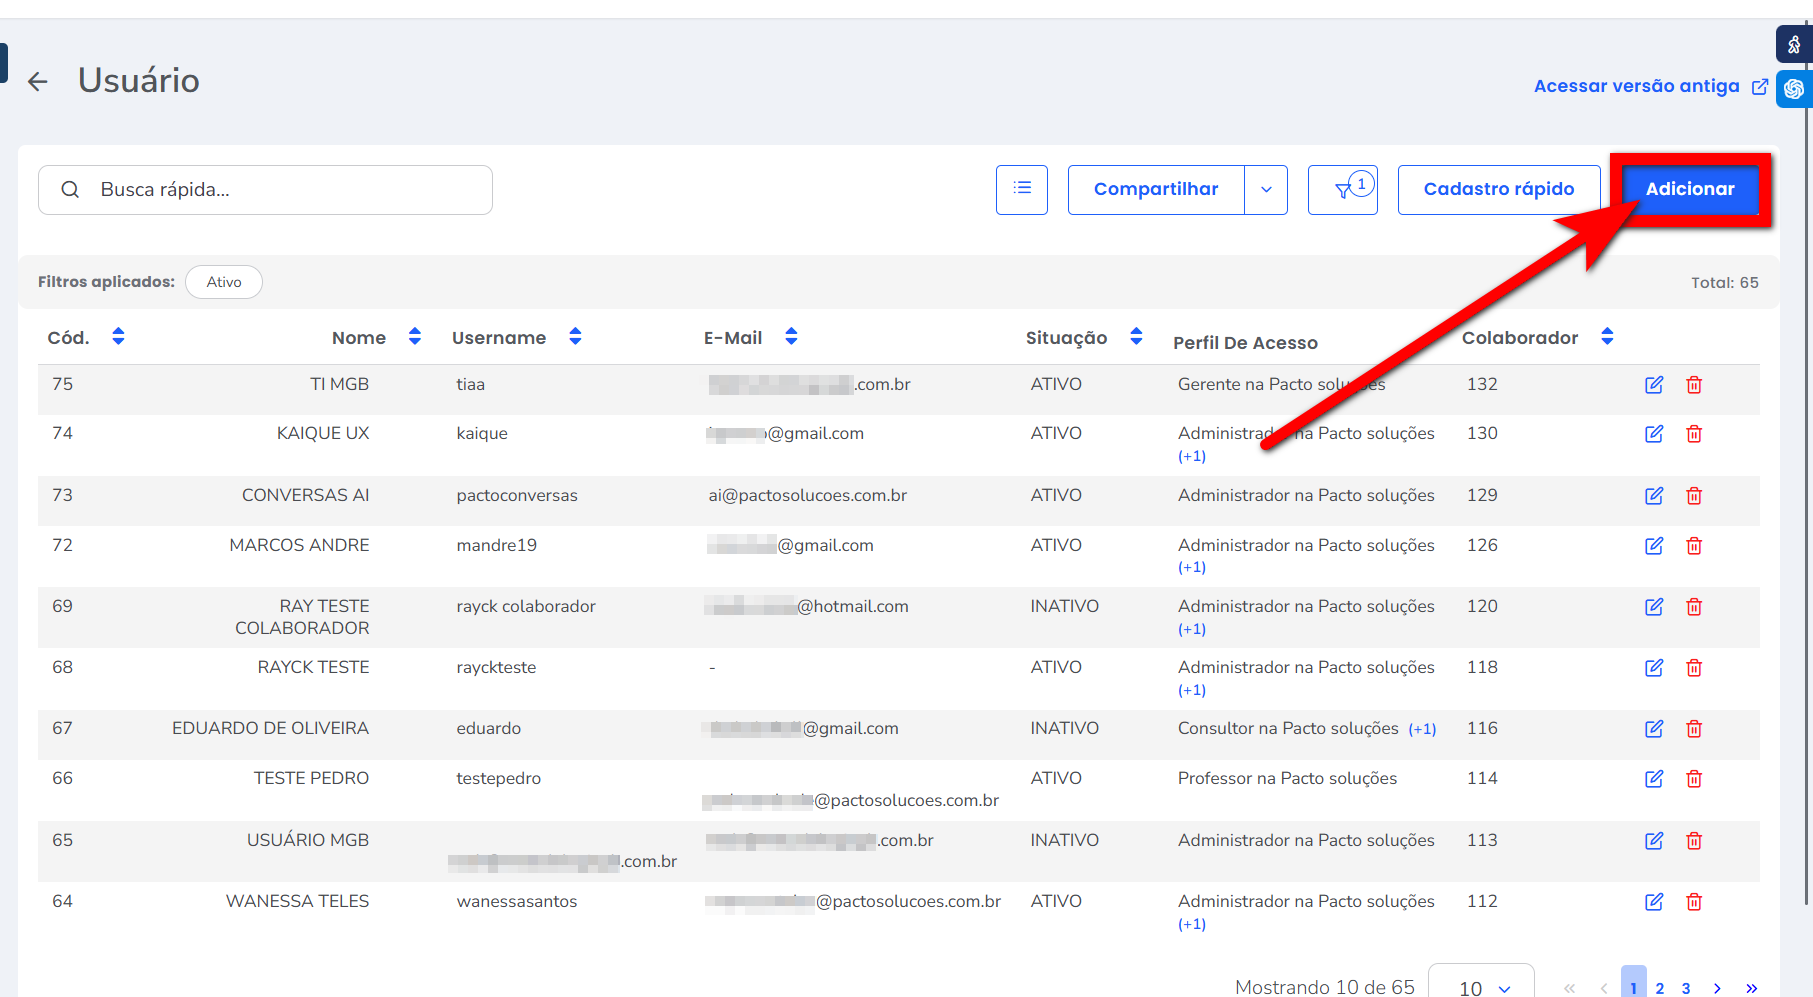The height and width of the screenshot is (997, 1813).
Task: Edit user CONVERSAS AI row
Action: point(1654,496)
